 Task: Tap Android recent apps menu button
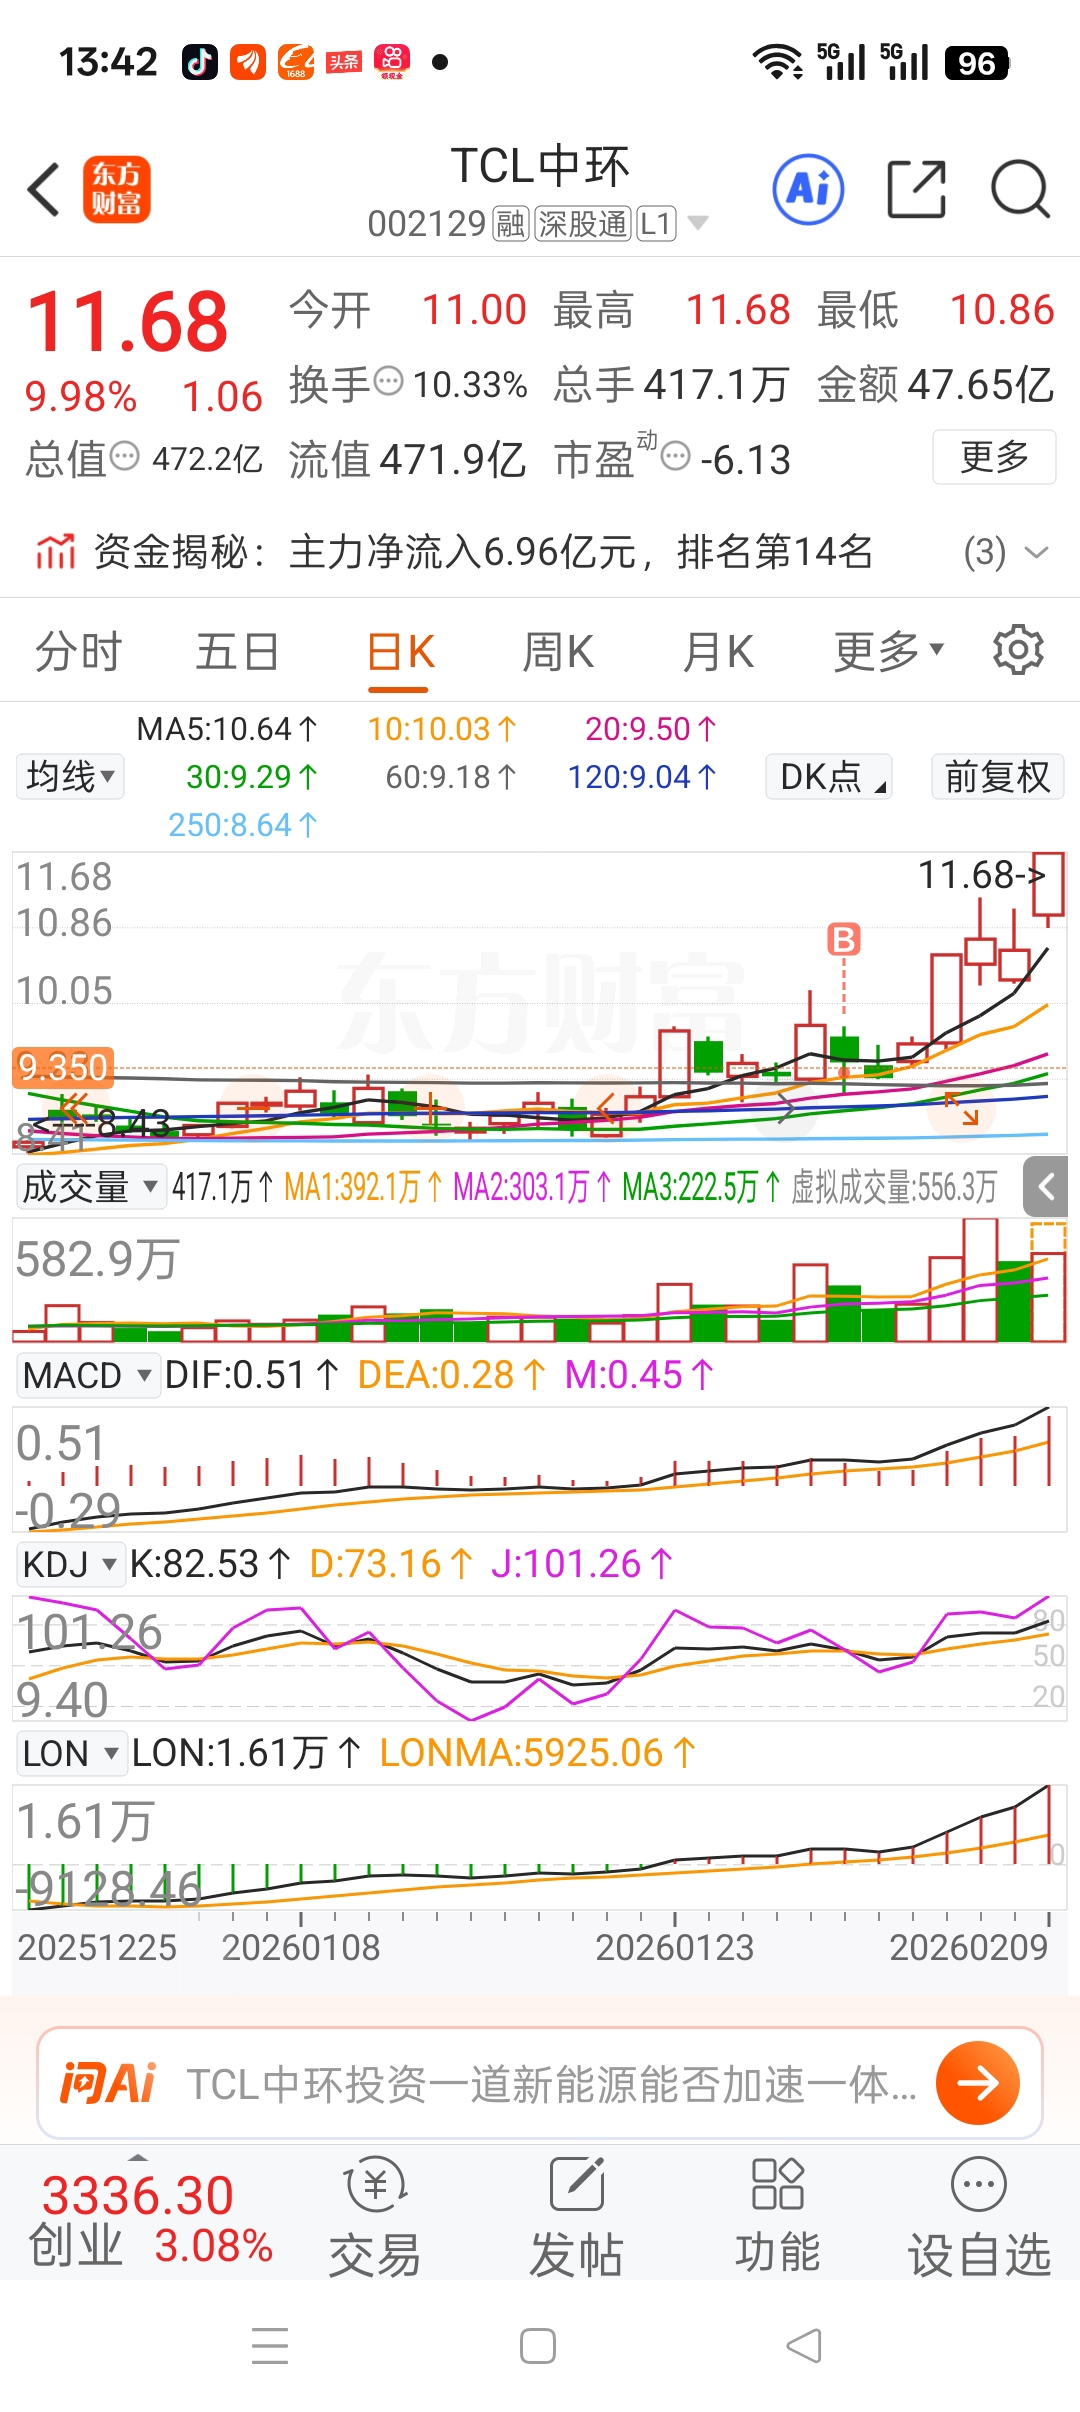[270, 2346]
